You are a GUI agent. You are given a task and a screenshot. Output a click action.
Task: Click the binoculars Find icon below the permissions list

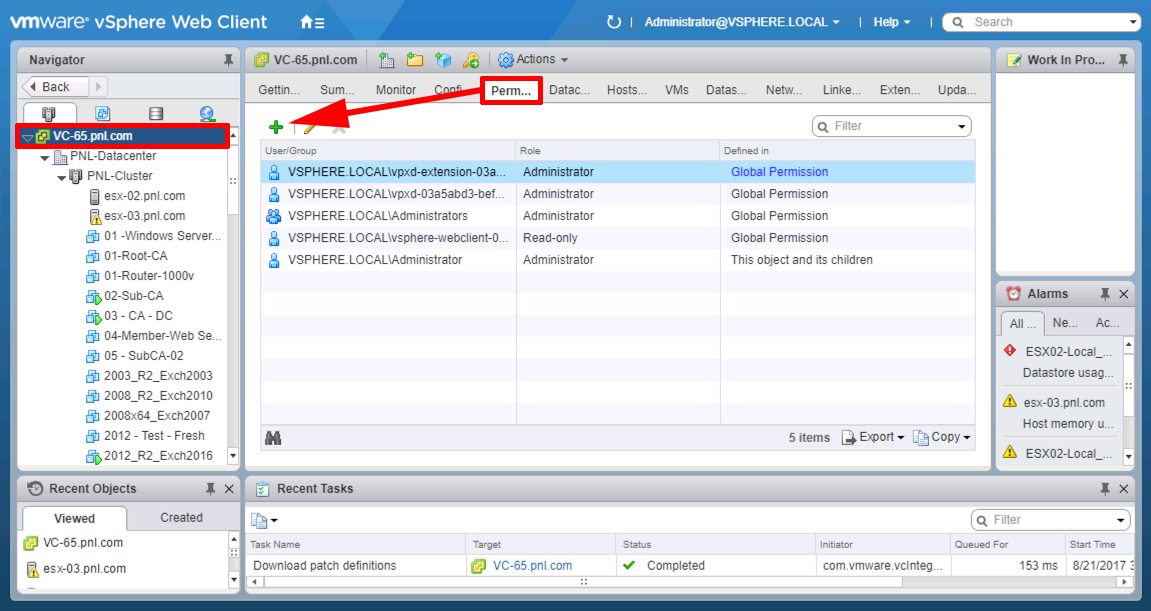pos(273,438)
